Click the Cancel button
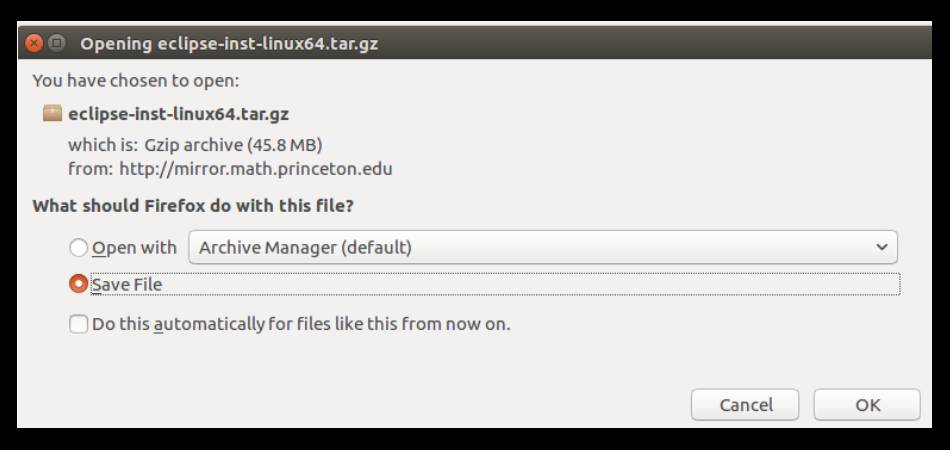This screenshot has height=450, width=950. click(x=745, y=405)
